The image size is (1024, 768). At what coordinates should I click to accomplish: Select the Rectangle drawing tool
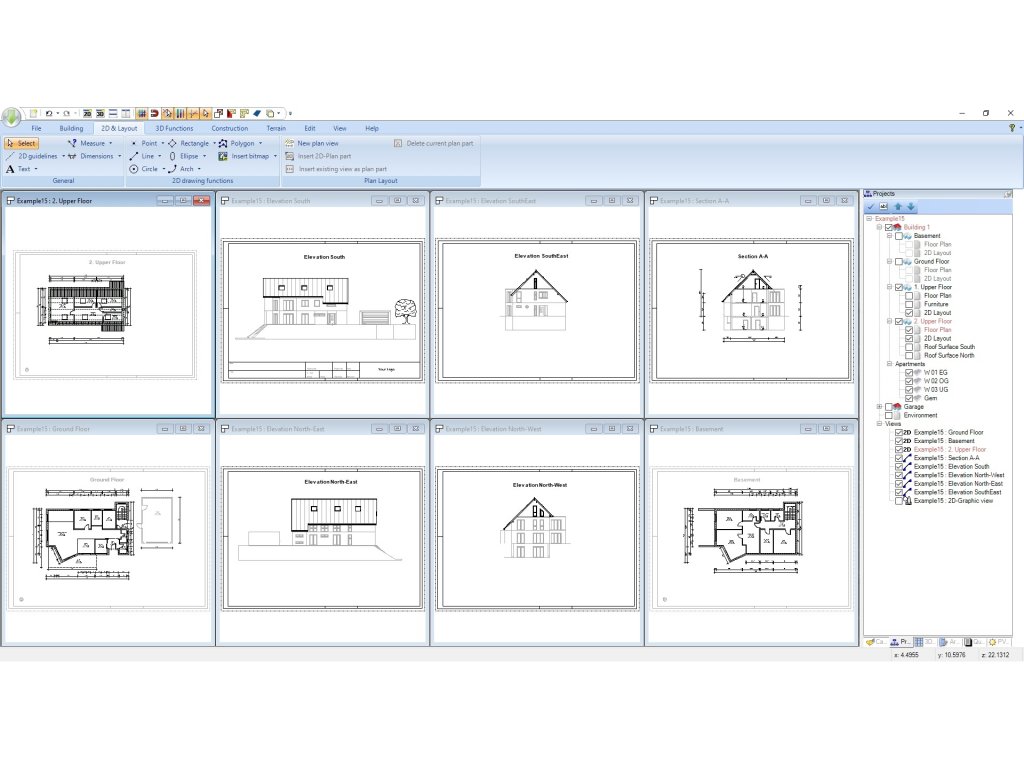(x=188, y=143)
